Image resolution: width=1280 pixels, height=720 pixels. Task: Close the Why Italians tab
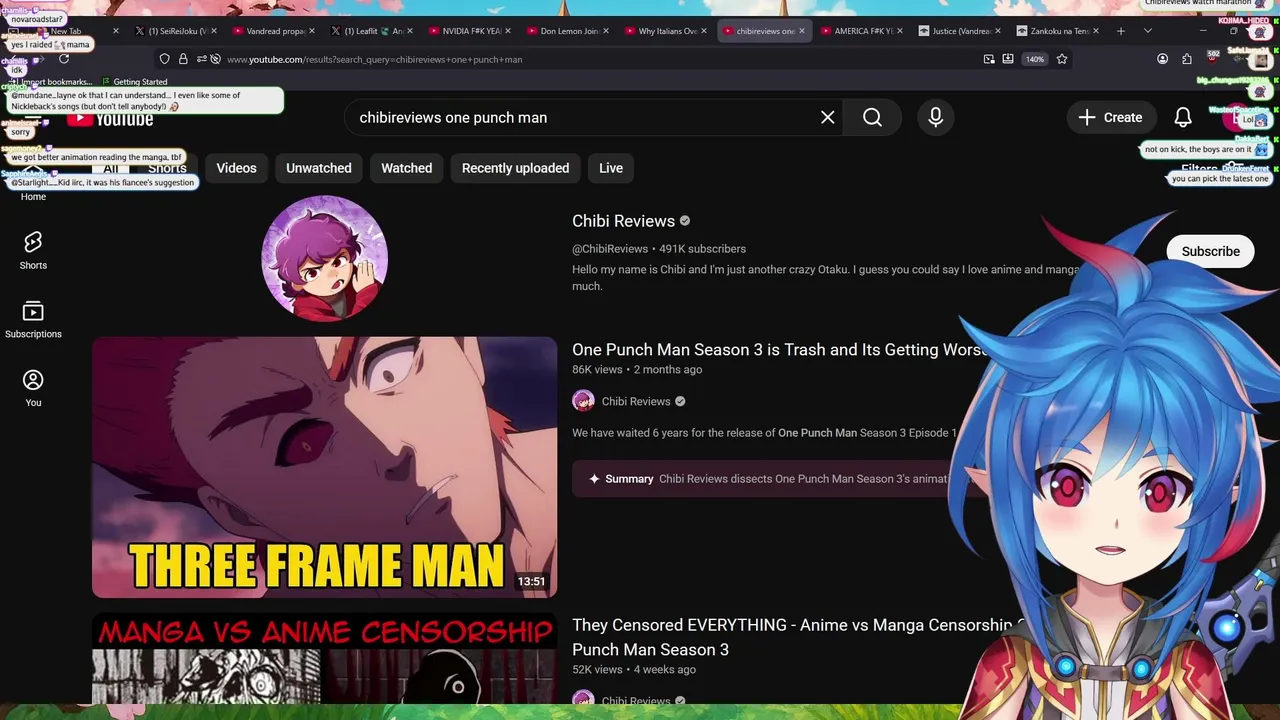pyautogui.click(x=704, y=31)
